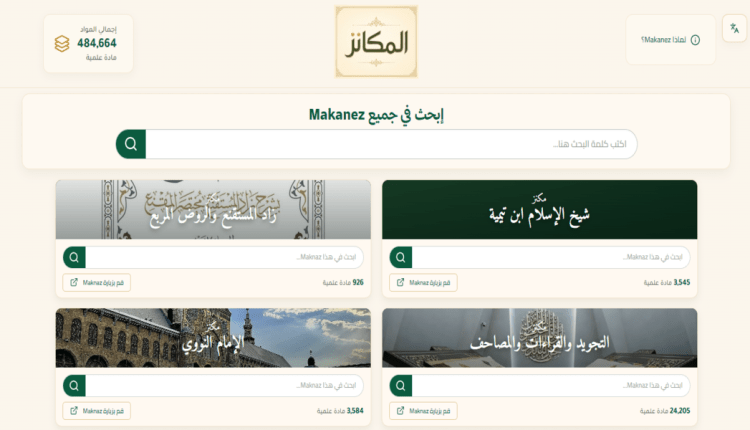This screenshot has width=750, height=430.
Task: Click the green search icon of main search
Action: (131, 144)
